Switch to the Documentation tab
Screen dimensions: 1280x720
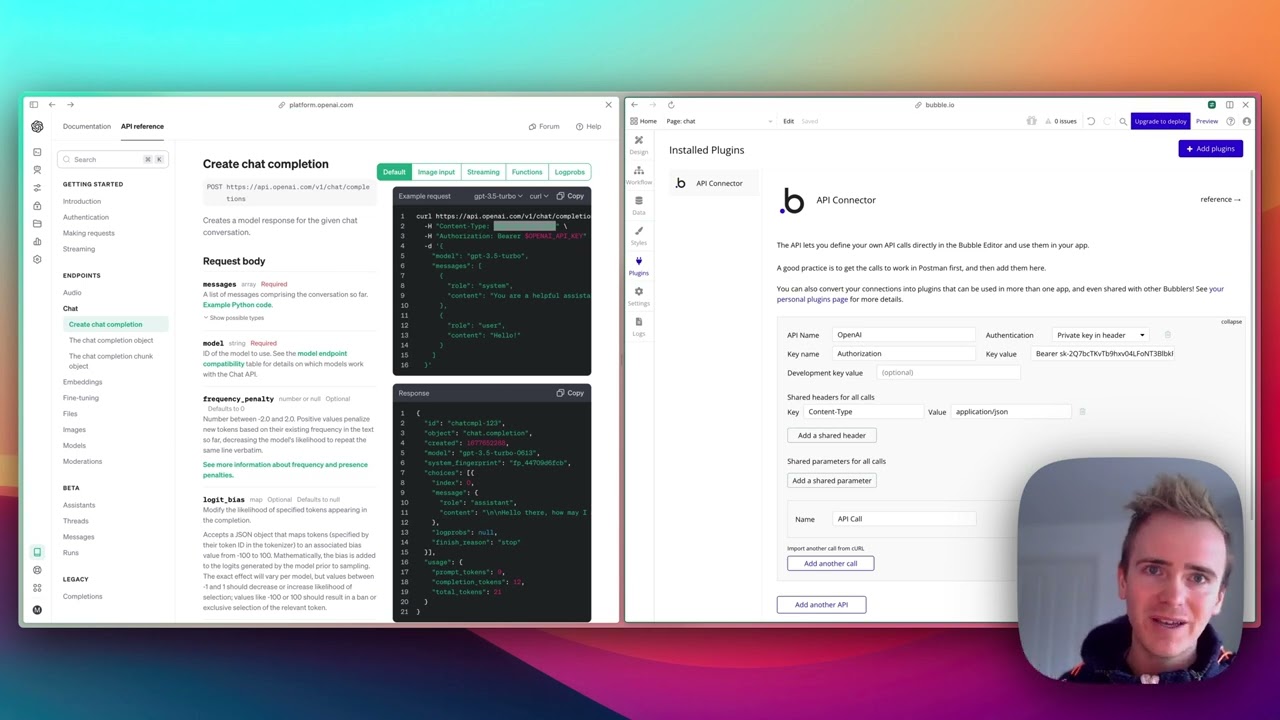coord(87,126)
